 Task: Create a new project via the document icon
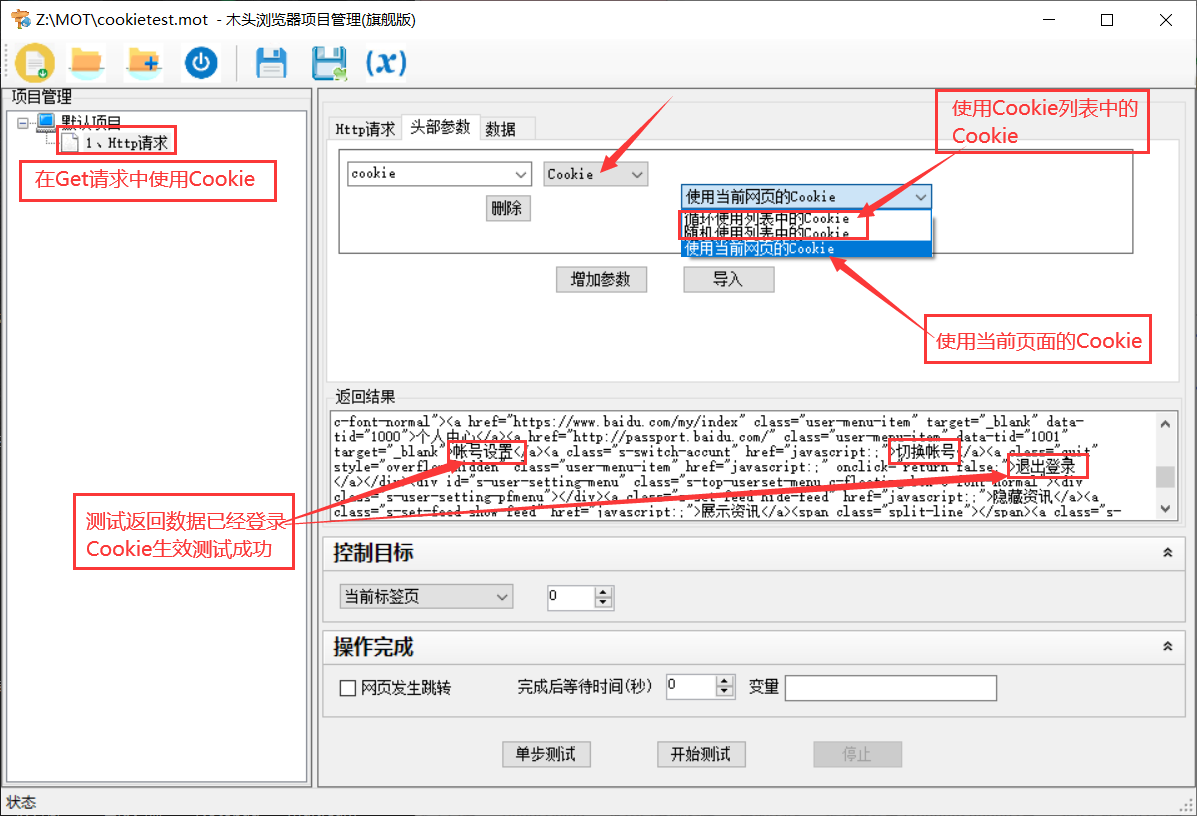coord(35,62)
